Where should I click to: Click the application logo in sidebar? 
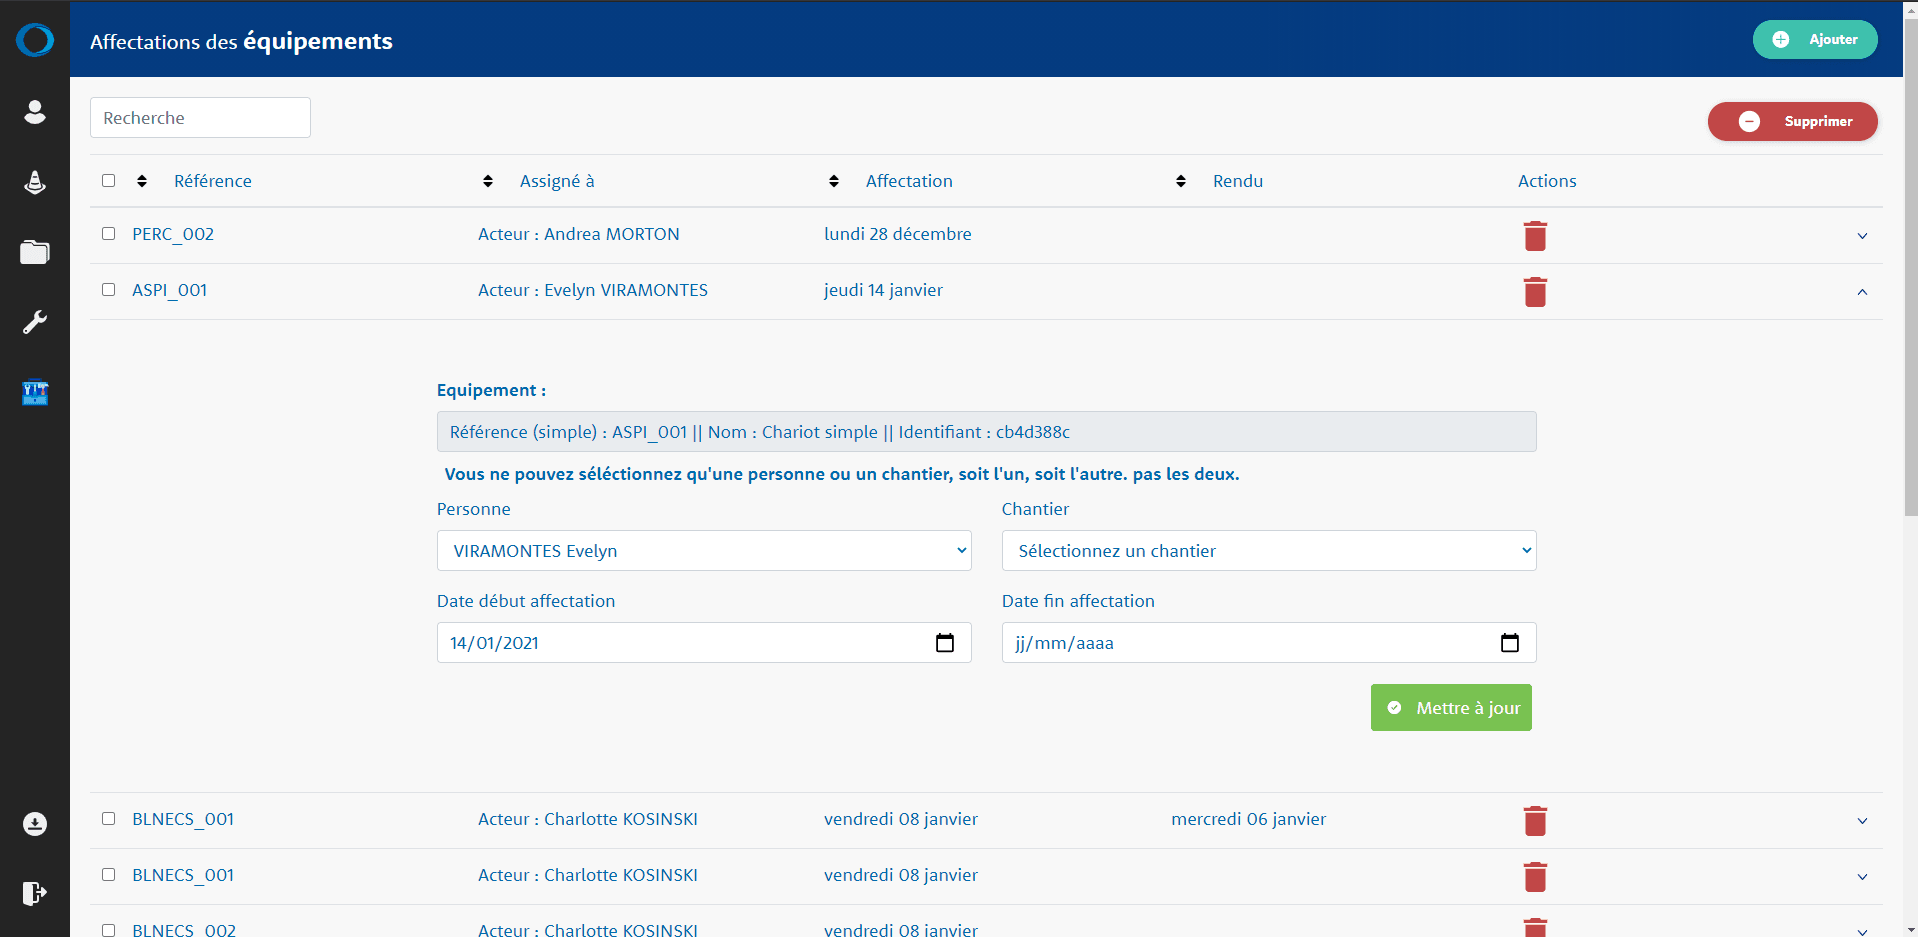(35, 40)
